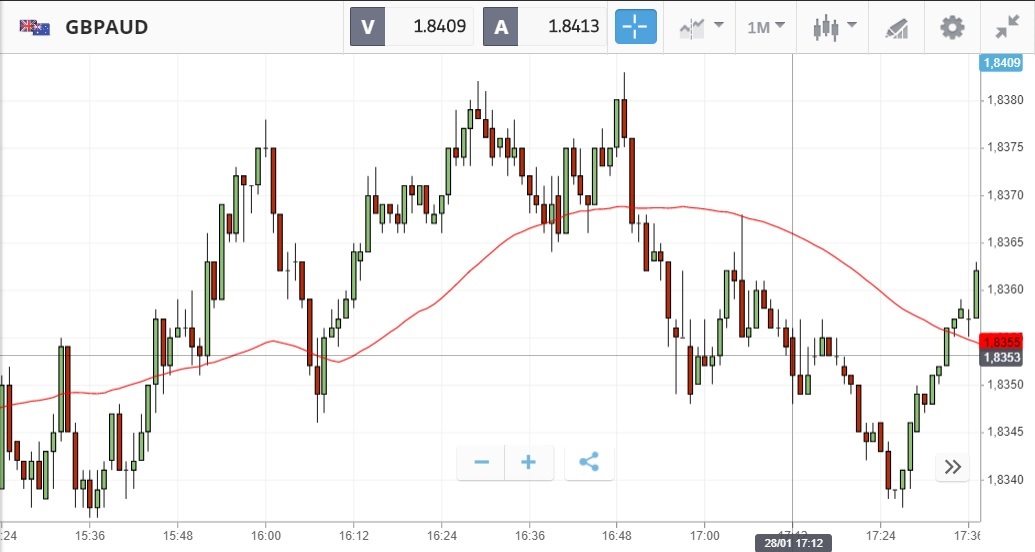Click the collapse chart arrows icon

1007,27
